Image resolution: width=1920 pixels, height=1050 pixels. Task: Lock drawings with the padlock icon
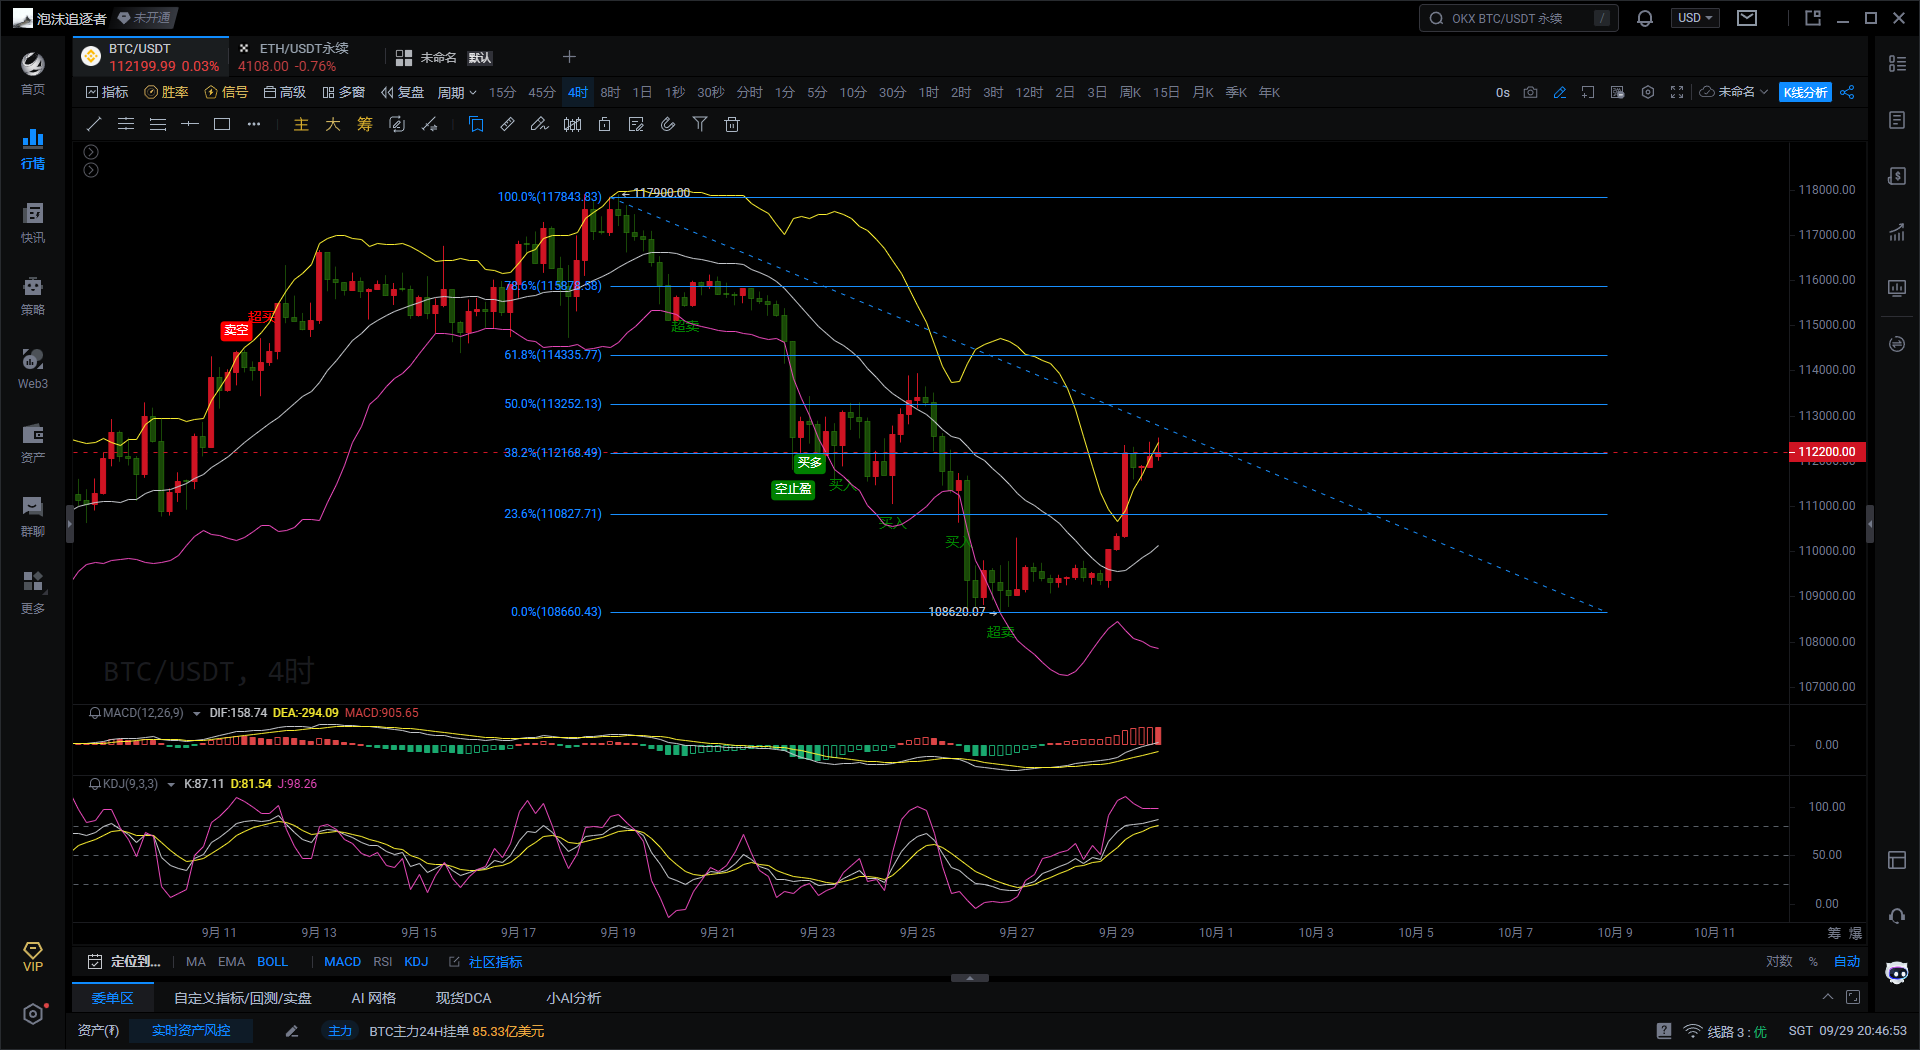click(x=604, y=124)
